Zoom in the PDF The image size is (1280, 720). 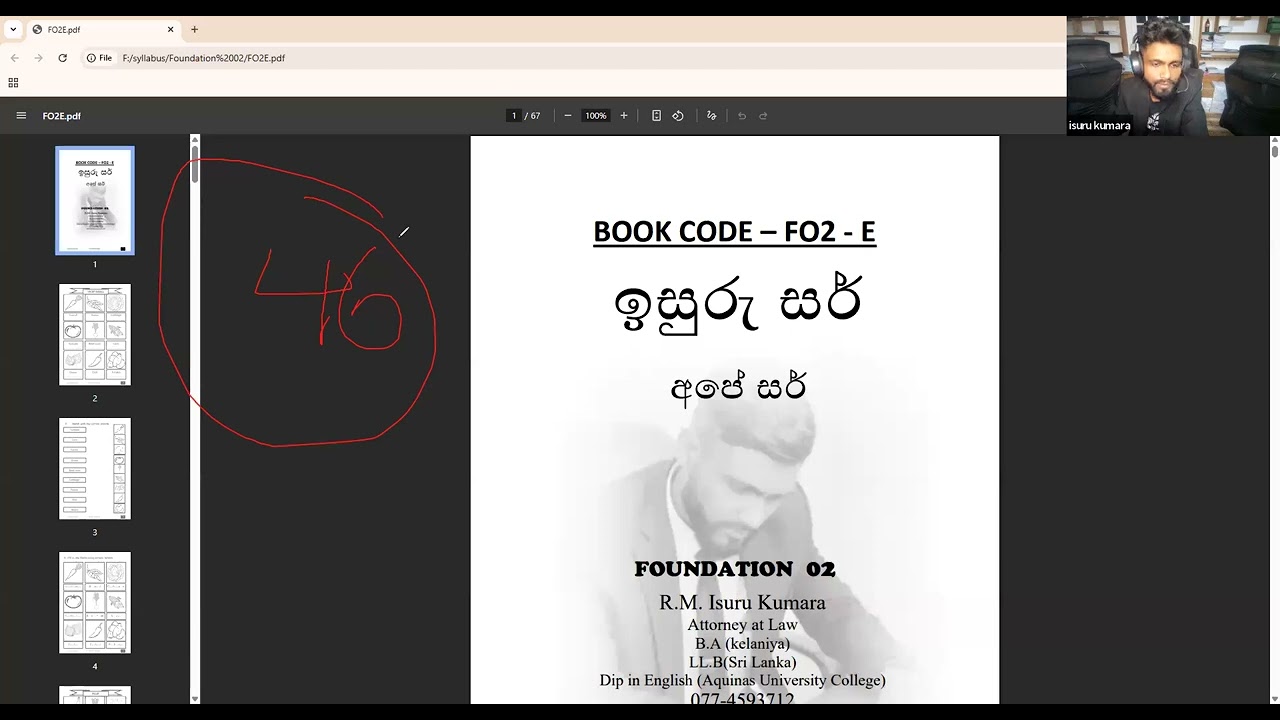coord(624,116)
